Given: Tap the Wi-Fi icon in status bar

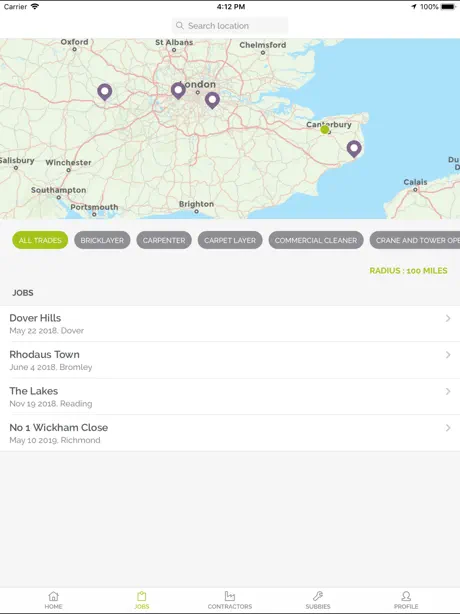Looking at the screenshot, I should point(35,6).
